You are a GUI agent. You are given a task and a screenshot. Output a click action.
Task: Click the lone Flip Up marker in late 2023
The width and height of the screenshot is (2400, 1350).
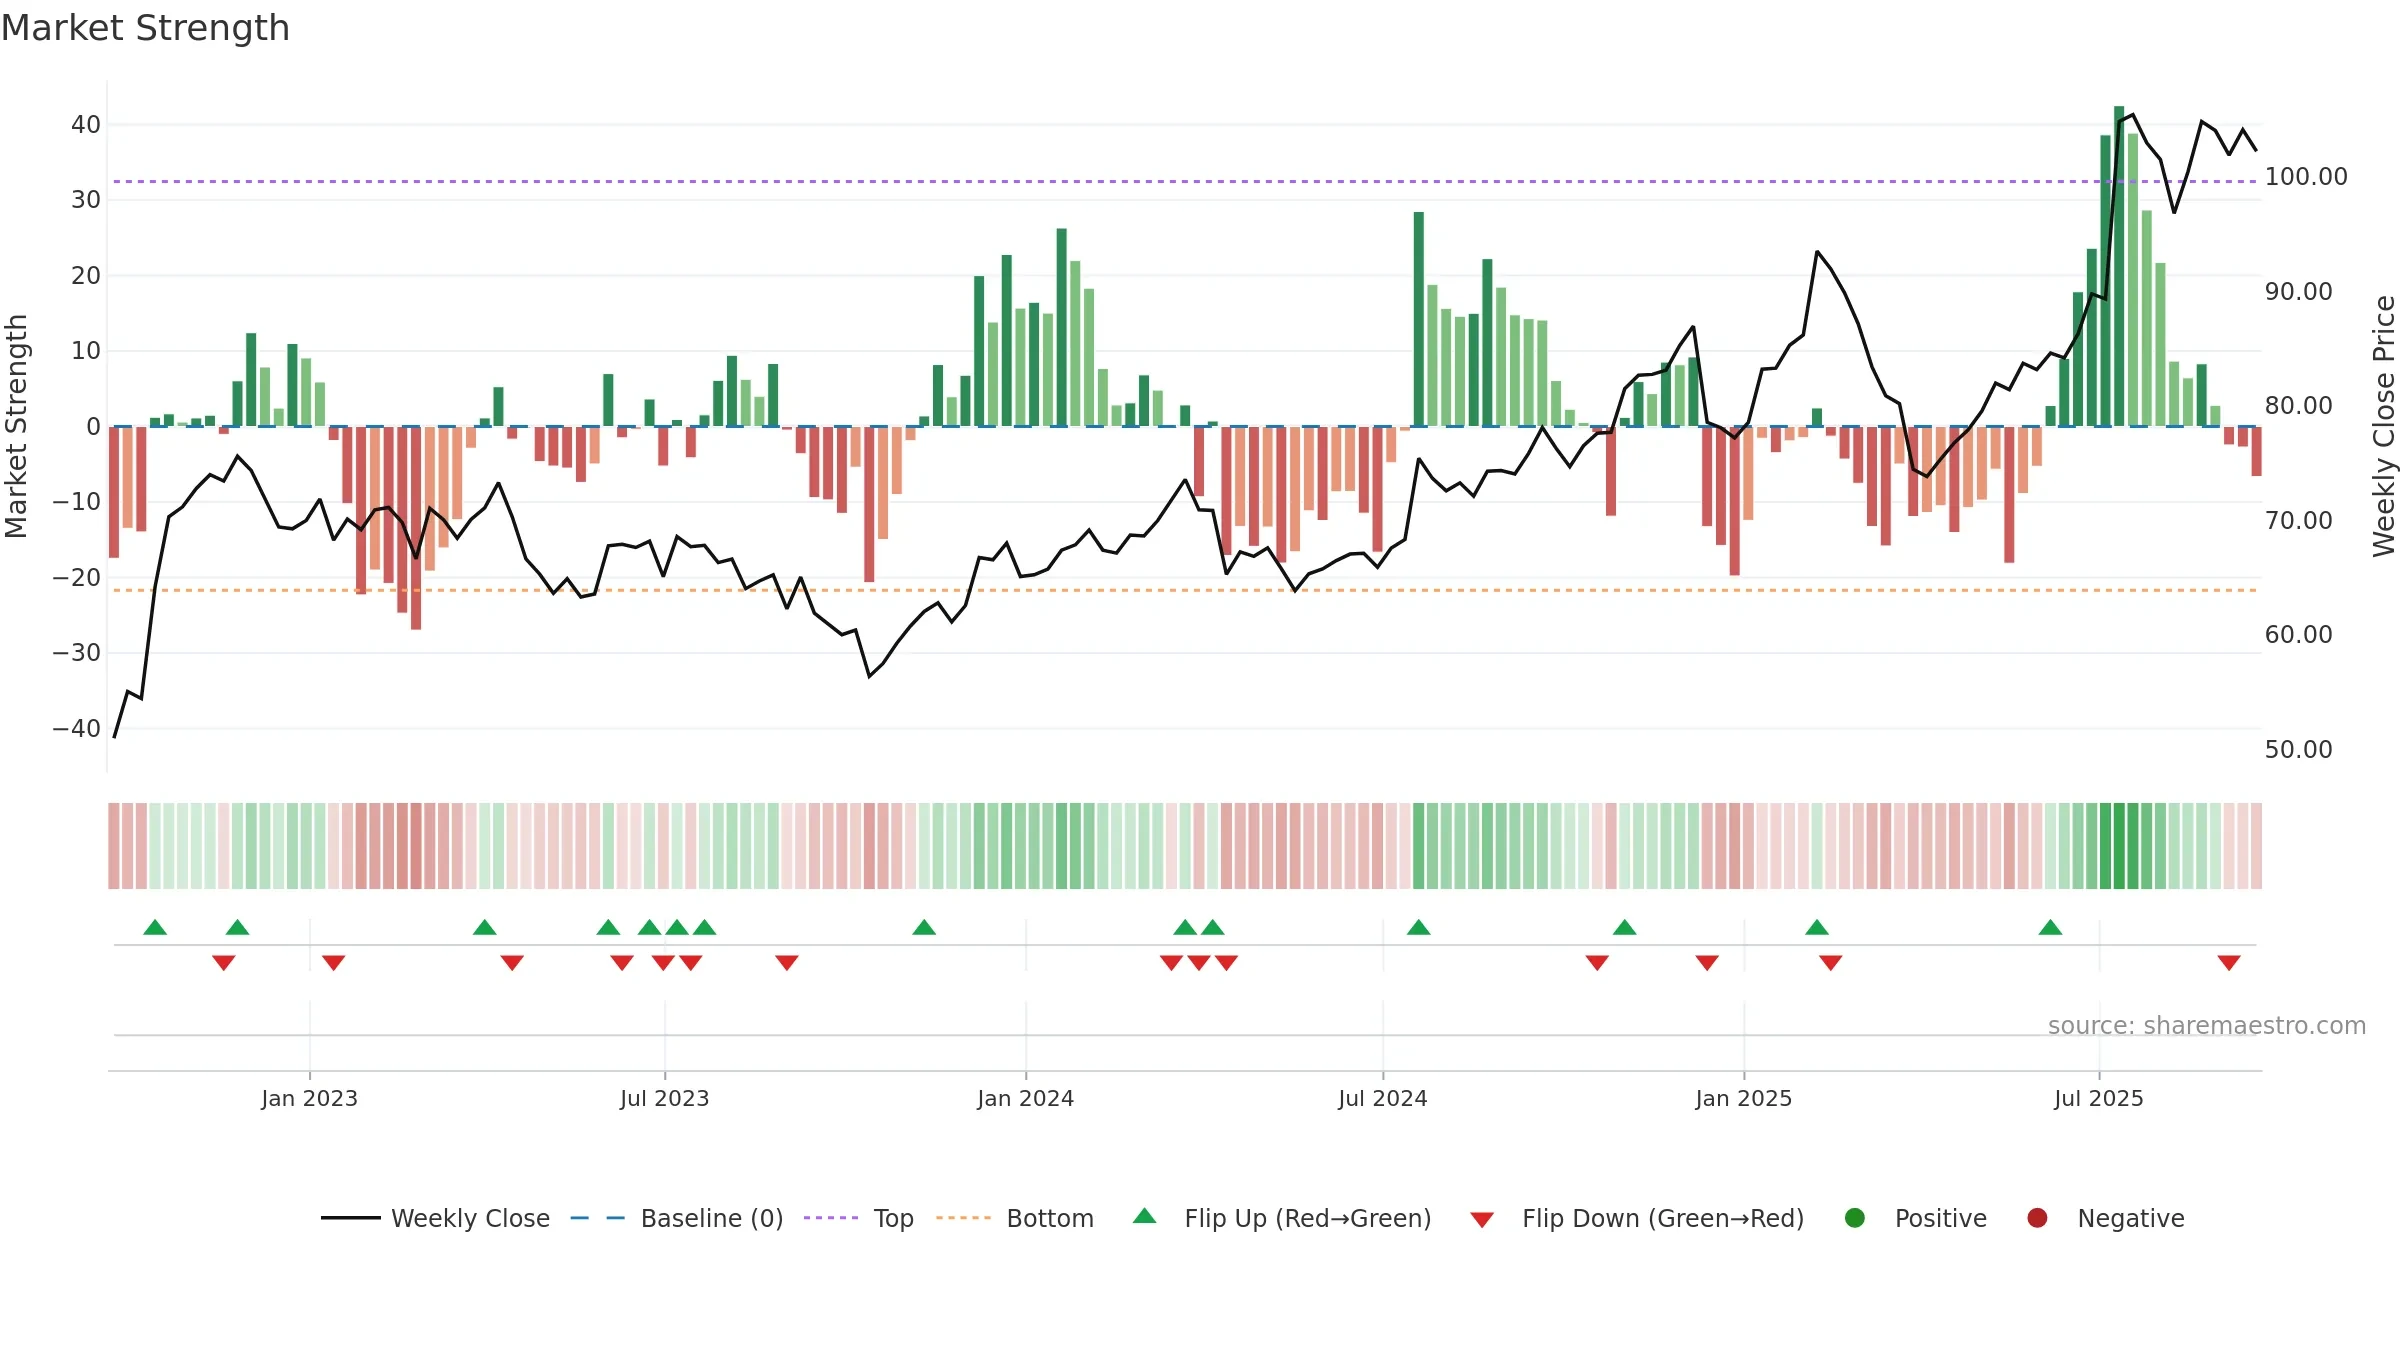coord(924,927)
